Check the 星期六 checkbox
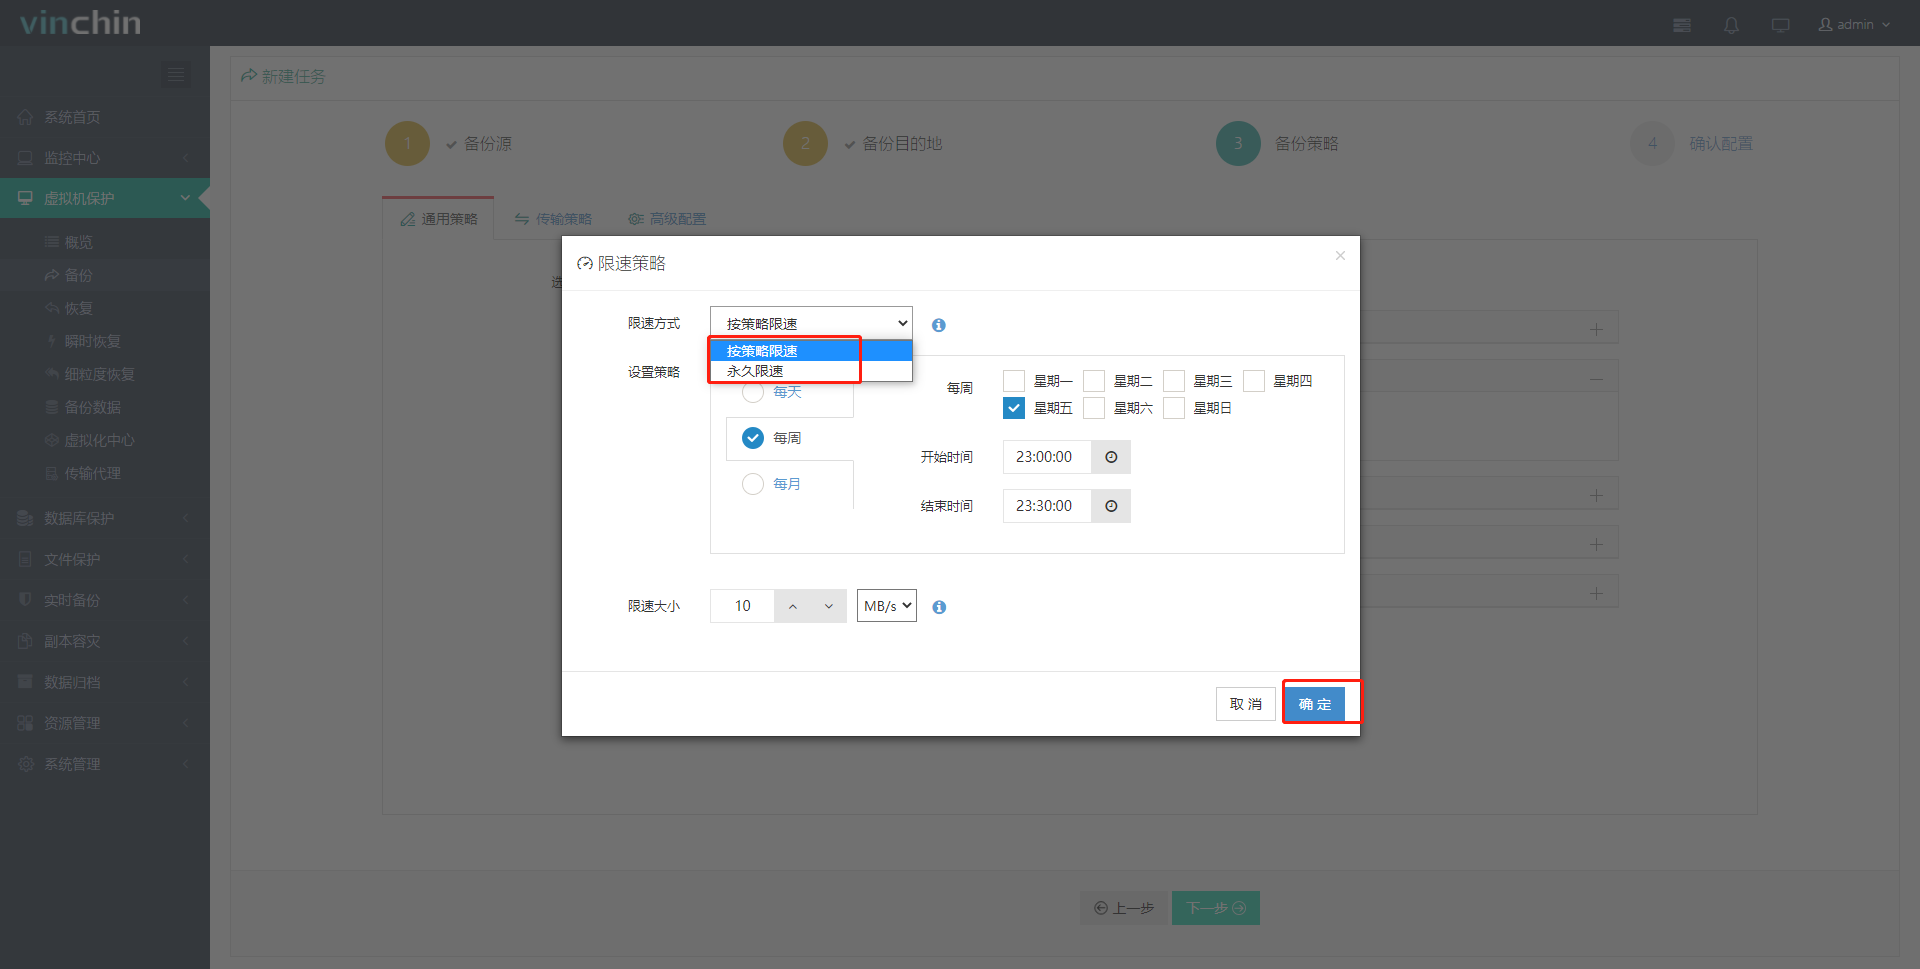1920x969 pixels. (1094, 408)
